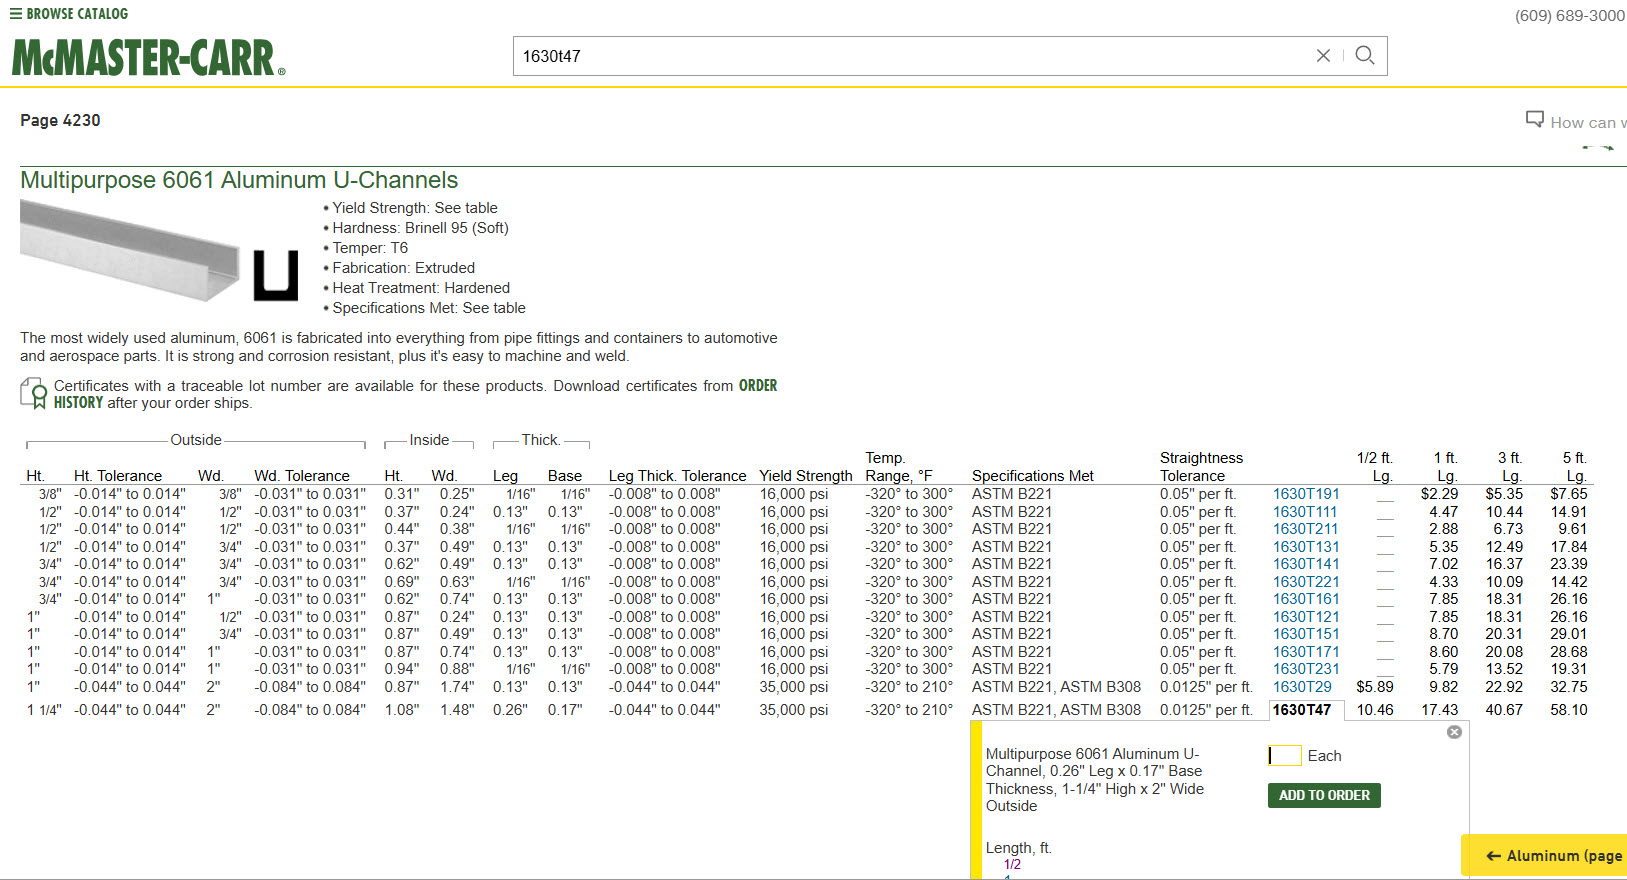Click the Fabrication: Extruded bullet
Viewport: 1627px width, 880px height.
point(403,268)
